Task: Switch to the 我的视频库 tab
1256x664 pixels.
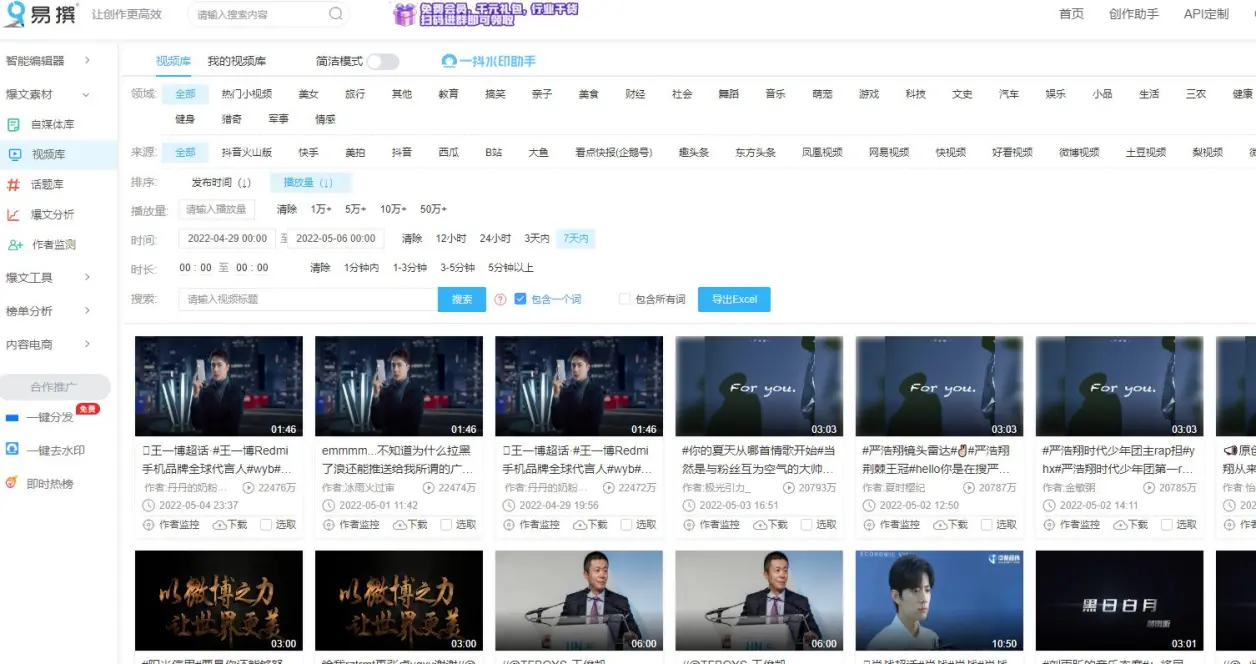Action: click(x=237, y=61)
